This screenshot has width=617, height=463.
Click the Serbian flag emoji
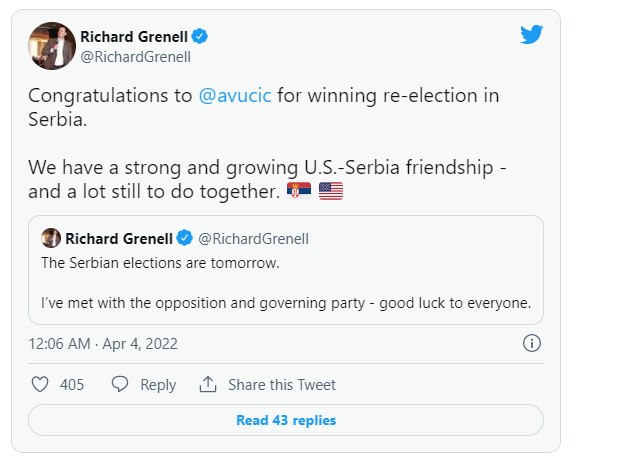point(298,190)
